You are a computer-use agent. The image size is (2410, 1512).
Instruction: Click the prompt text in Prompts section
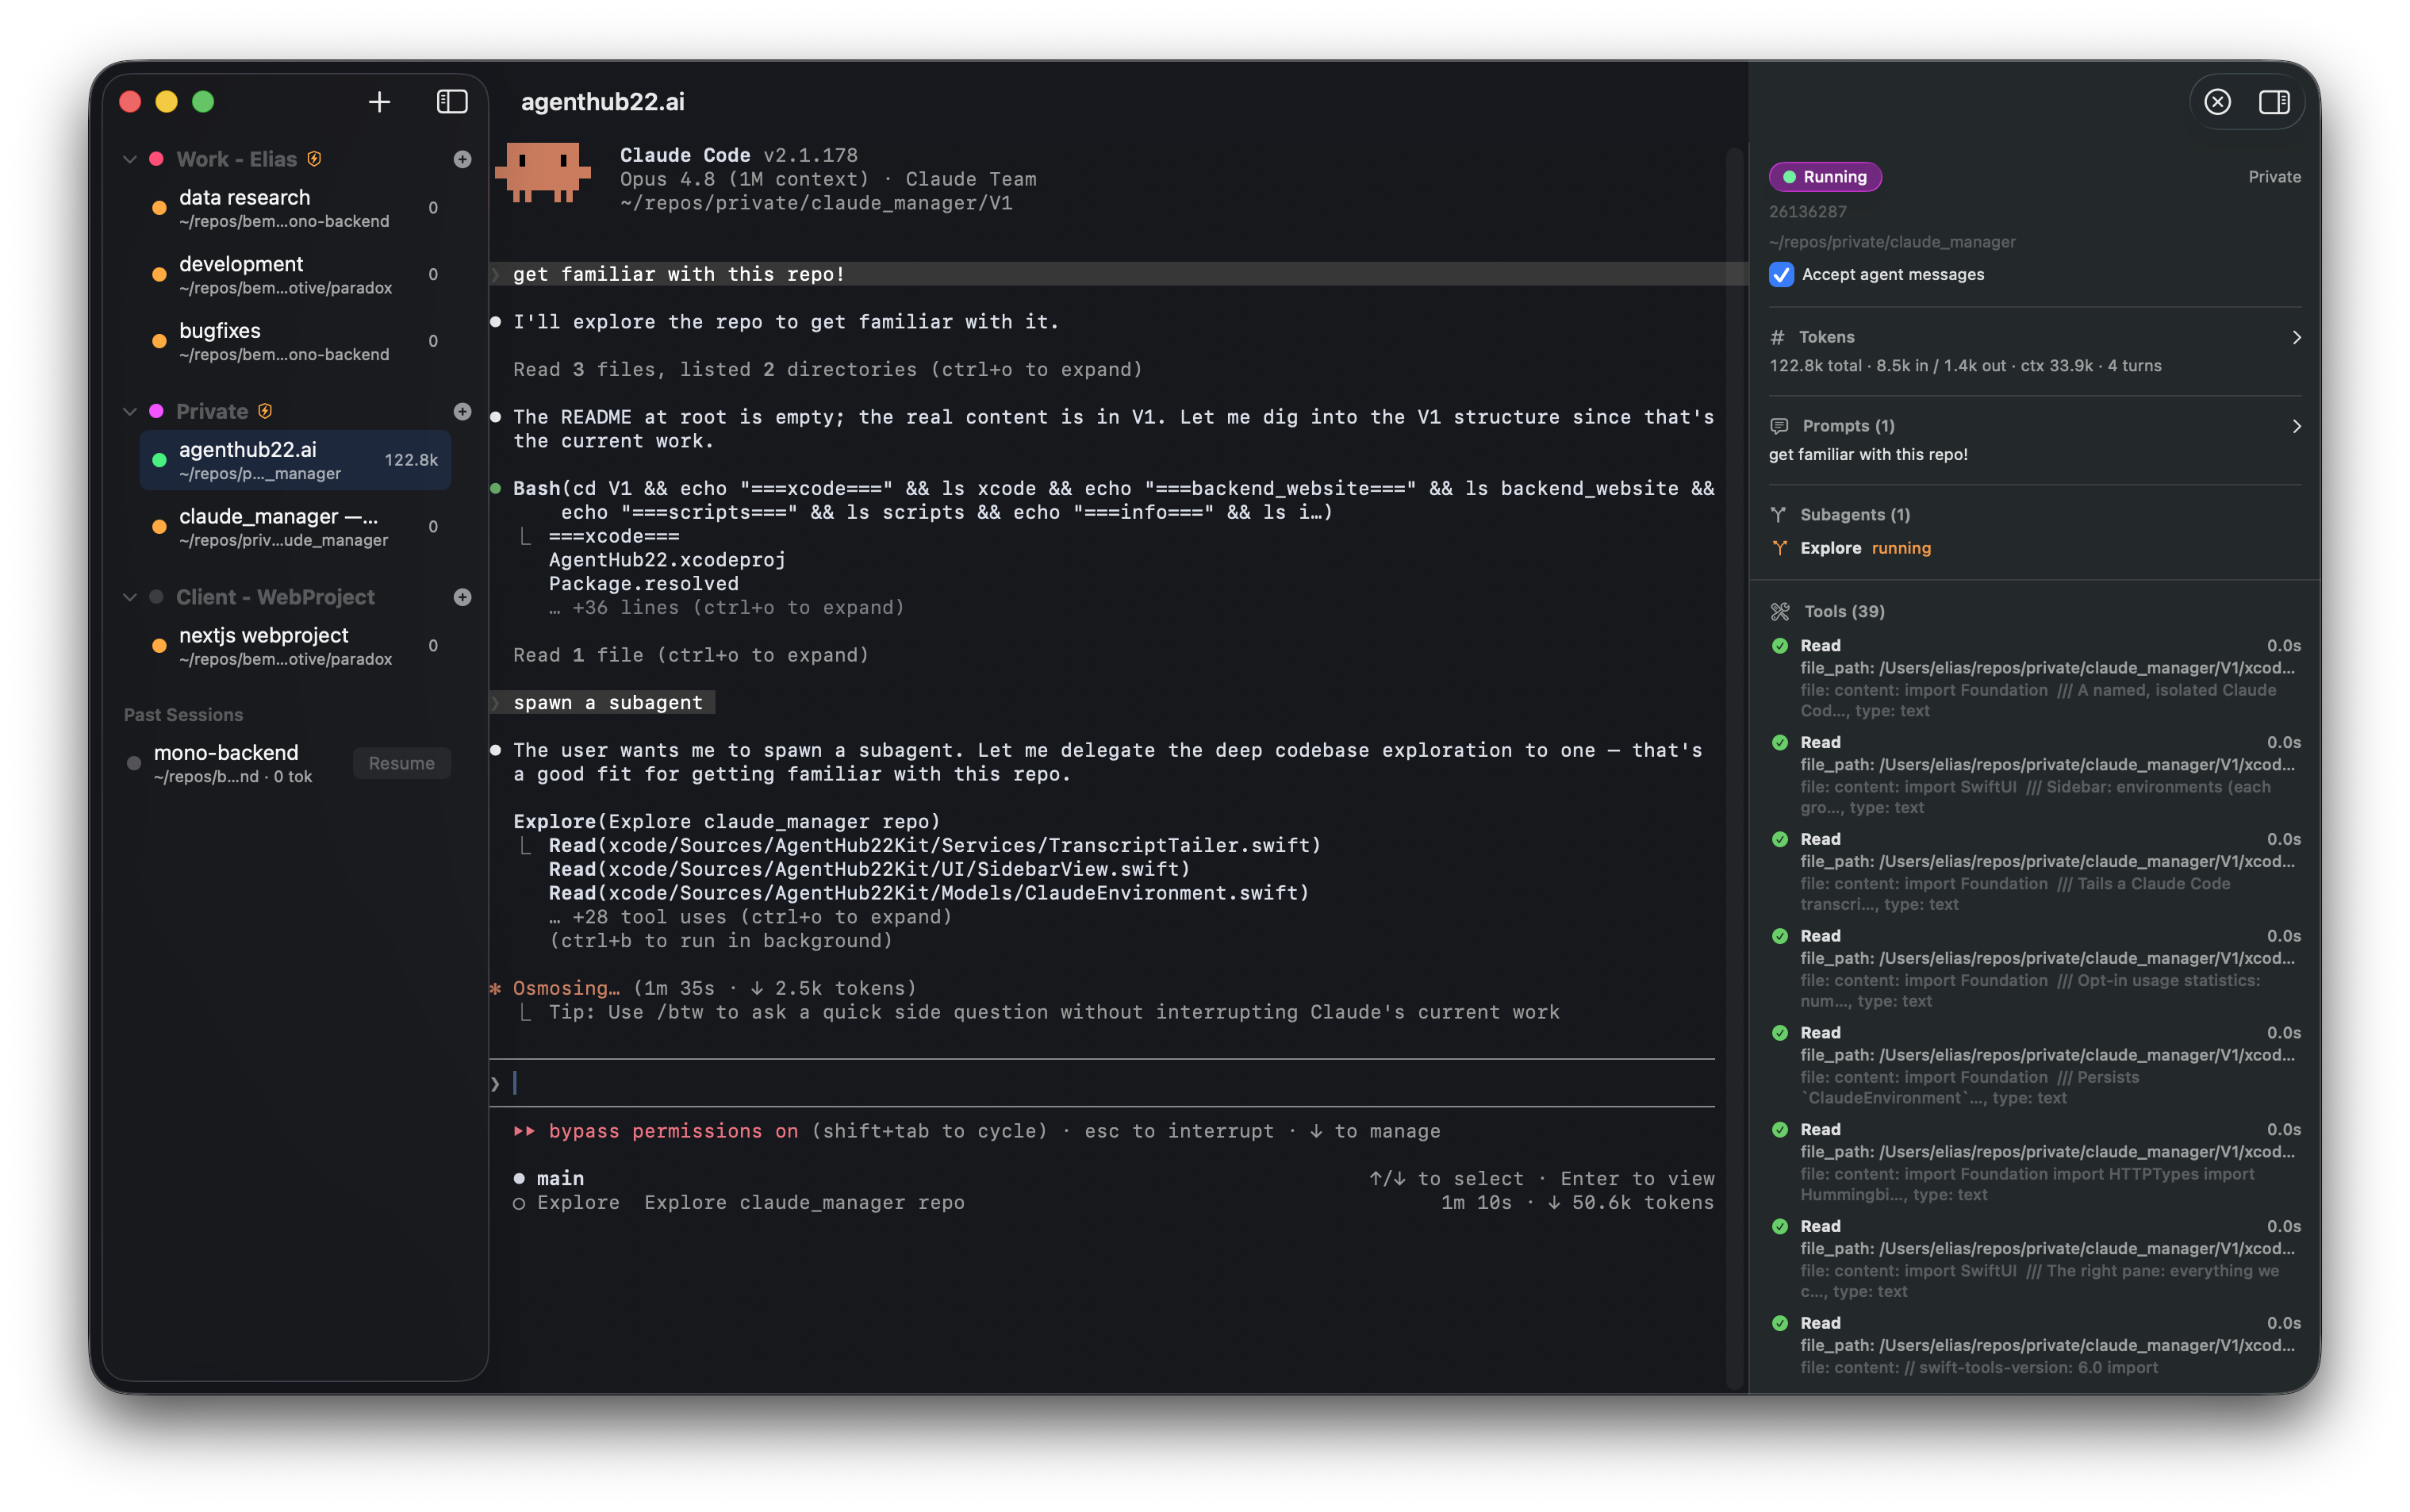pyautogui.click(x=1868, y=455)
